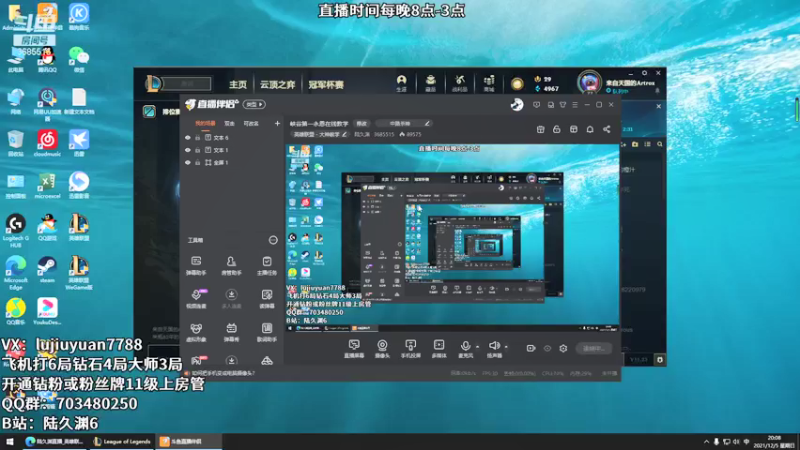Select the 文本 6 source row

(232, 138)
